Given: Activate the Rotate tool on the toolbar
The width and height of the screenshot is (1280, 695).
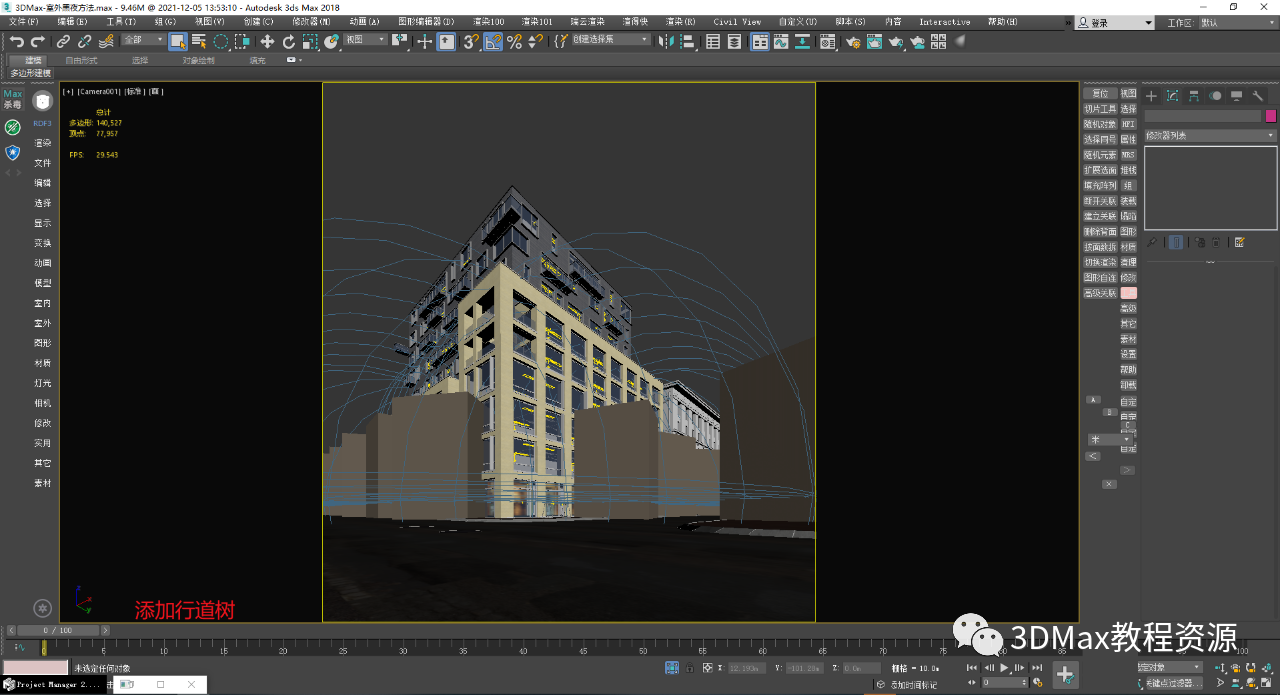Looking at the screenshot, I should [289, 41].
